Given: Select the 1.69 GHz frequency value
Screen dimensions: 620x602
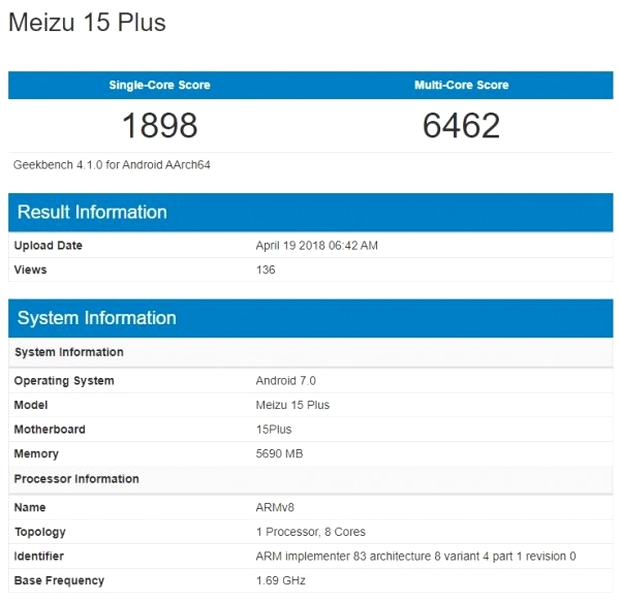Looking at the screenshot, I should (281, 581).
